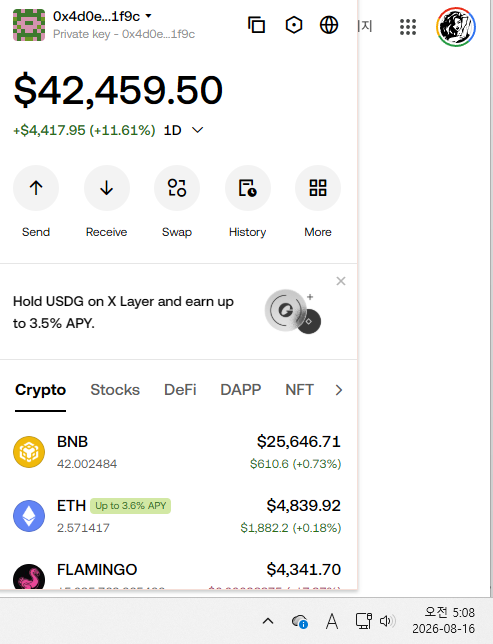493x644 pixels.
Task: Click the Hold USDG on X Layer text
Action: pos(123,312)
